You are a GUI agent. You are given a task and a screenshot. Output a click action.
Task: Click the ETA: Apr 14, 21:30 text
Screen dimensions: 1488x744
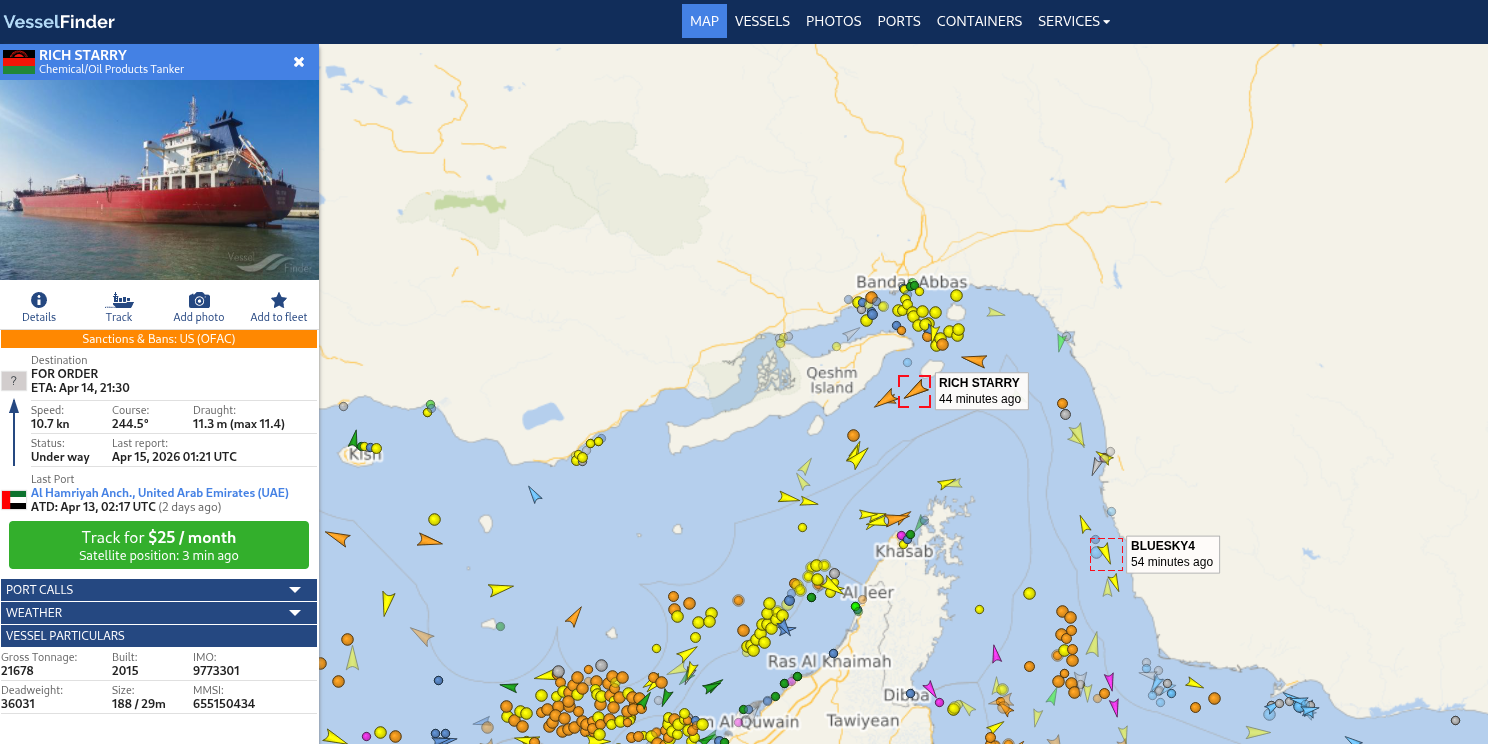click(x=80, y=388)
